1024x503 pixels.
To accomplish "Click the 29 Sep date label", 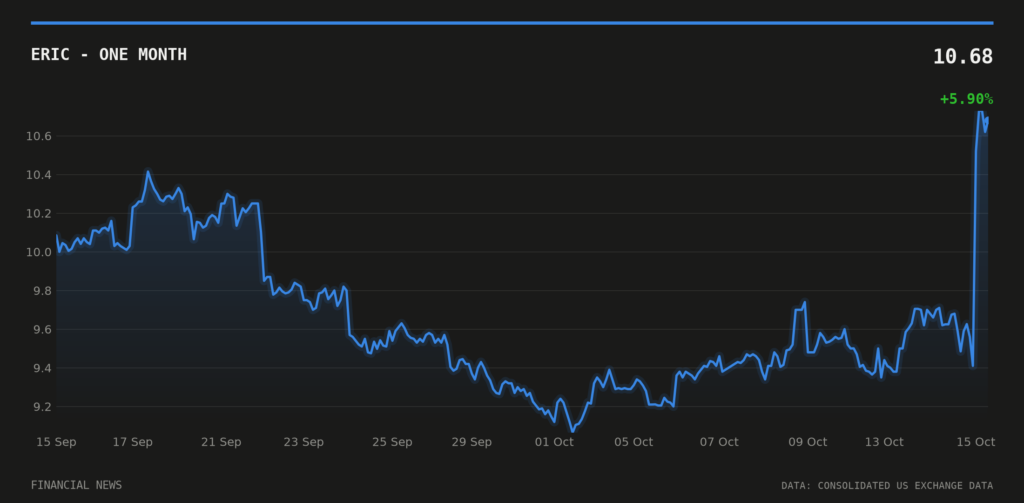I will 472,442.
